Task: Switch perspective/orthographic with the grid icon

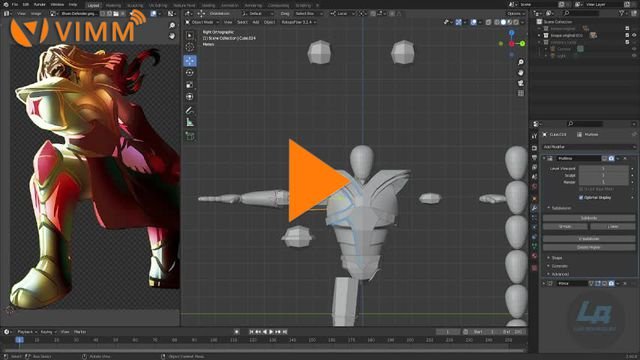Action: click(521, 93)
